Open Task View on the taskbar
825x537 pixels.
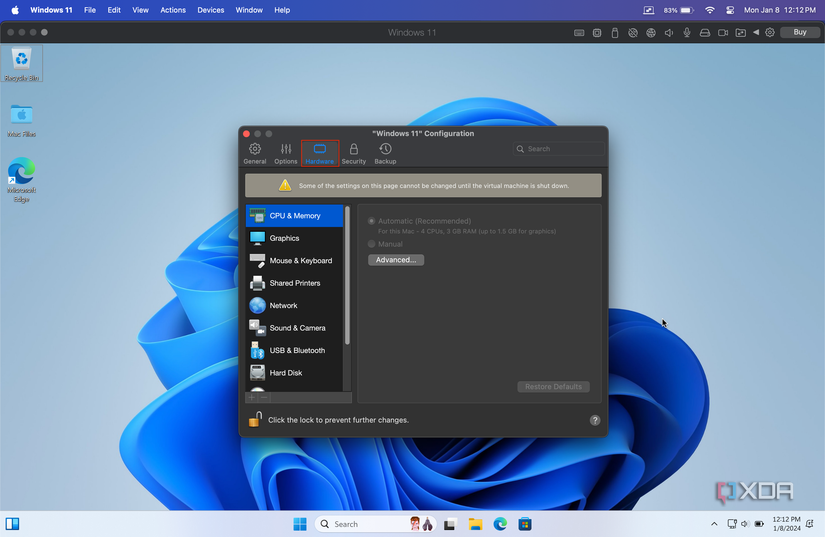pyautogui.click(x=450, y=524)
